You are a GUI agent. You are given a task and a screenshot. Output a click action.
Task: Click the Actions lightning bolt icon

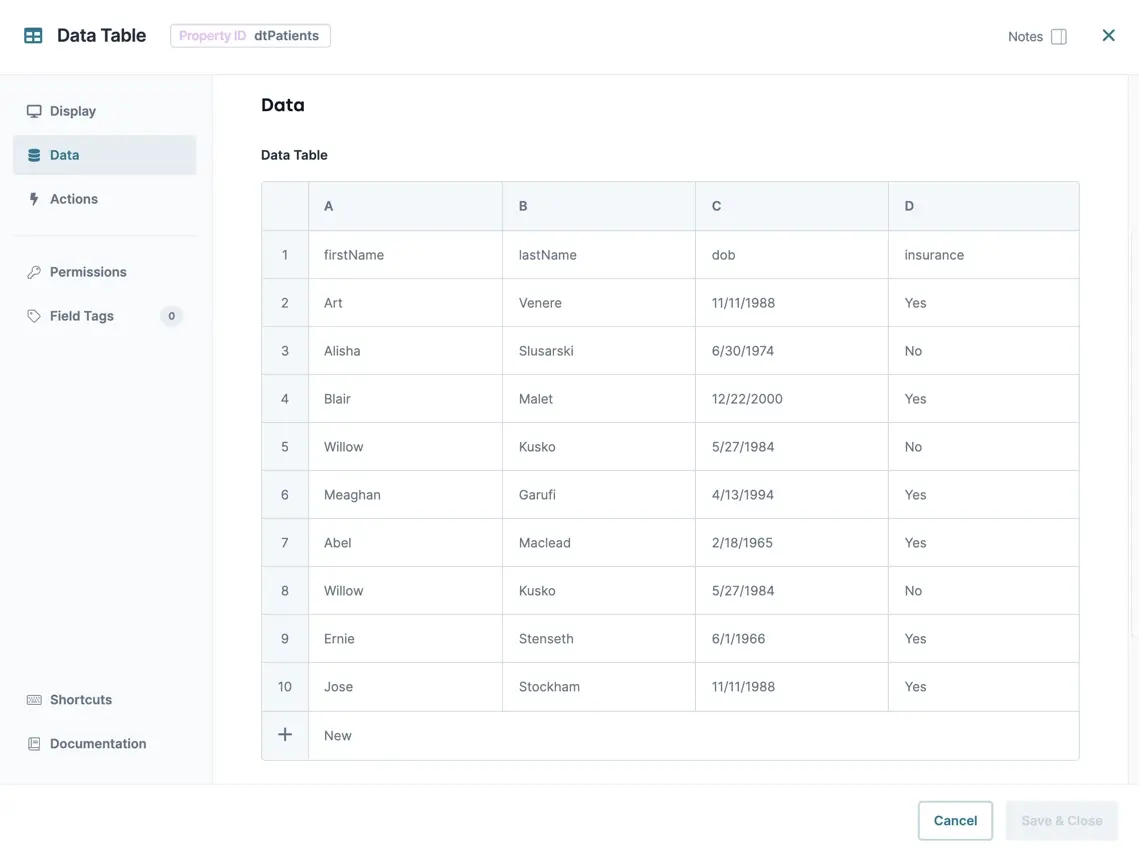[x=34, y=199]
